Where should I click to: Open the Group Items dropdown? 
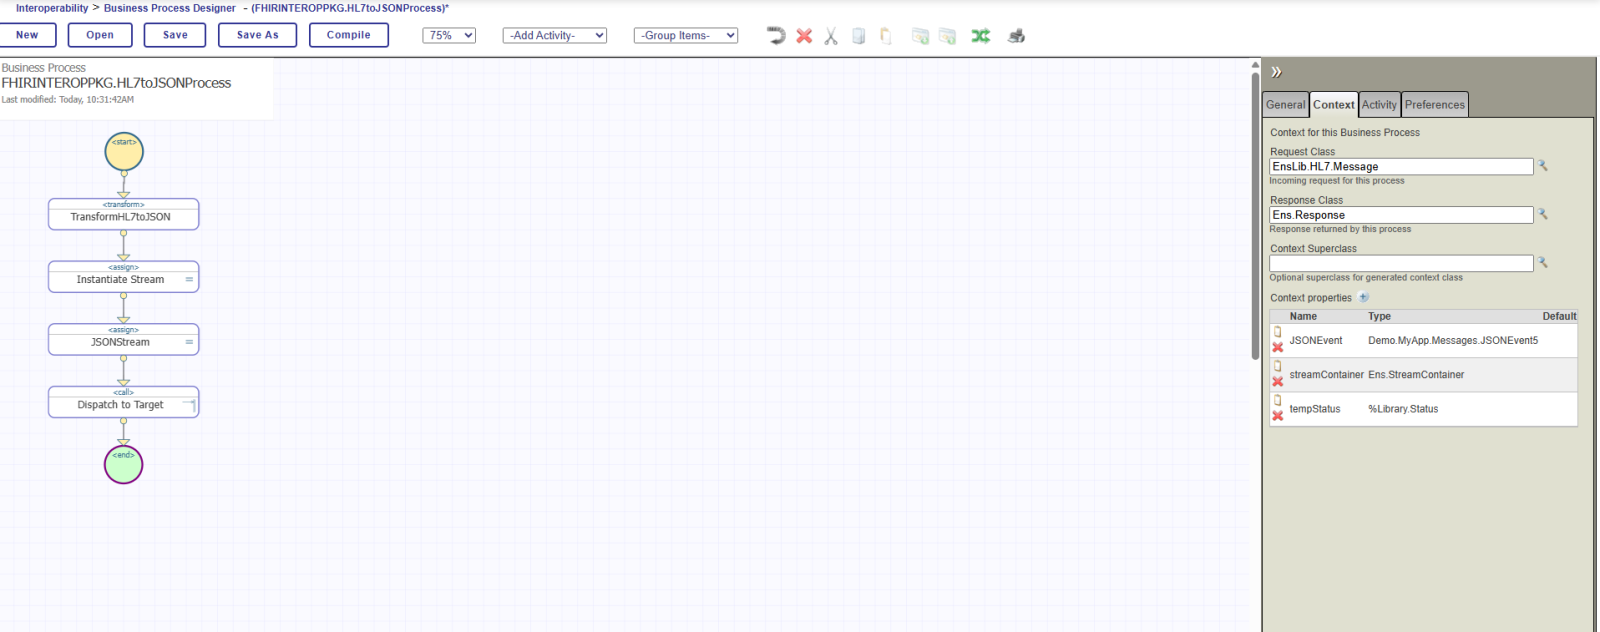click(686, 35)
